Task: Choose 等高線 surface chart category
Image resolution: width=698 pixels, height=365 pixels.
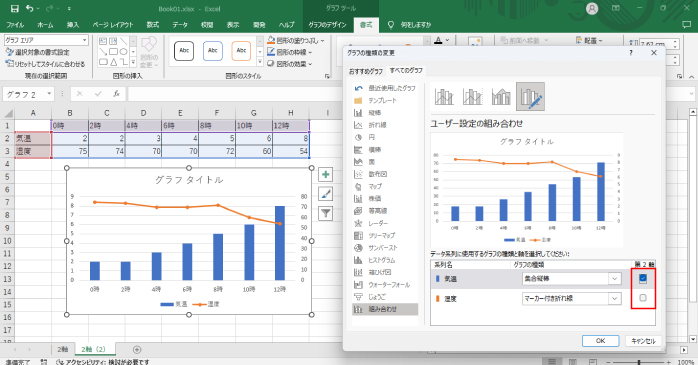Action: 385,211
